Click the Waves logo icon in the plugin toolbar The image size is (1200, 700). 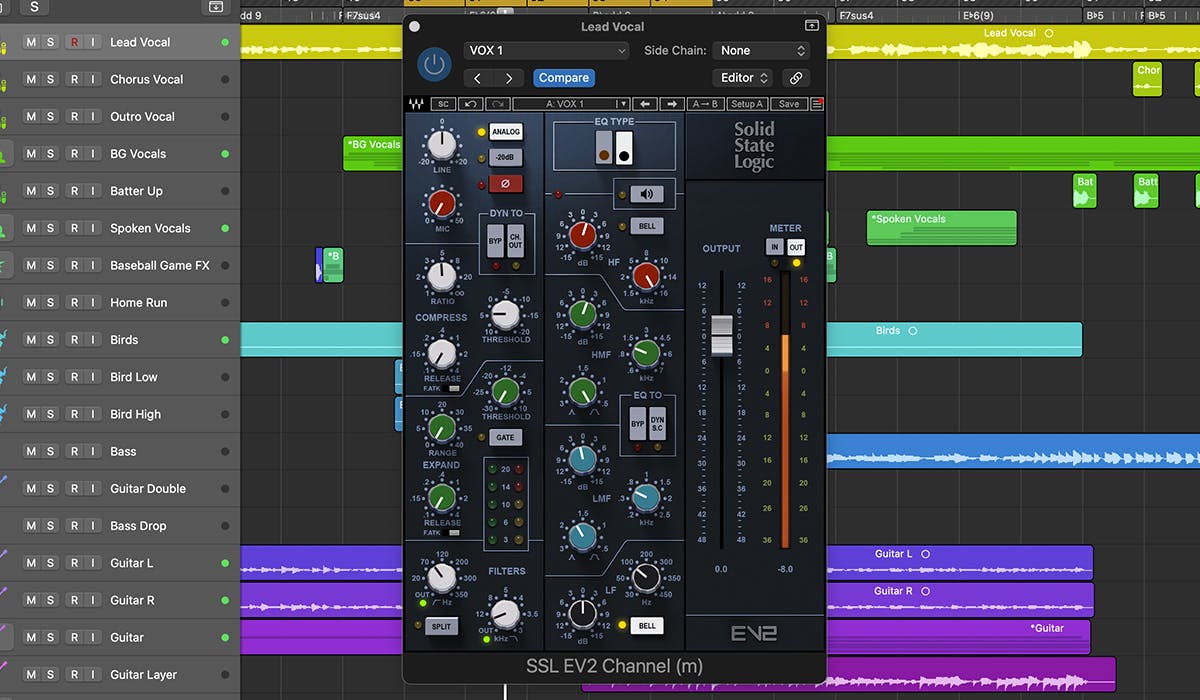pyautogui.click(x=416, y=103)
